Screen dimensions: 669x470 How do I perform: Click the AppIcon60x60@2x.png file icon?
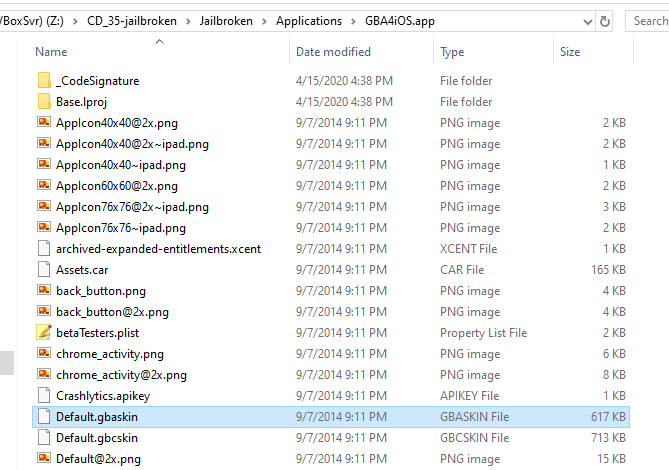pyautogui.click(x=44, y=185)
